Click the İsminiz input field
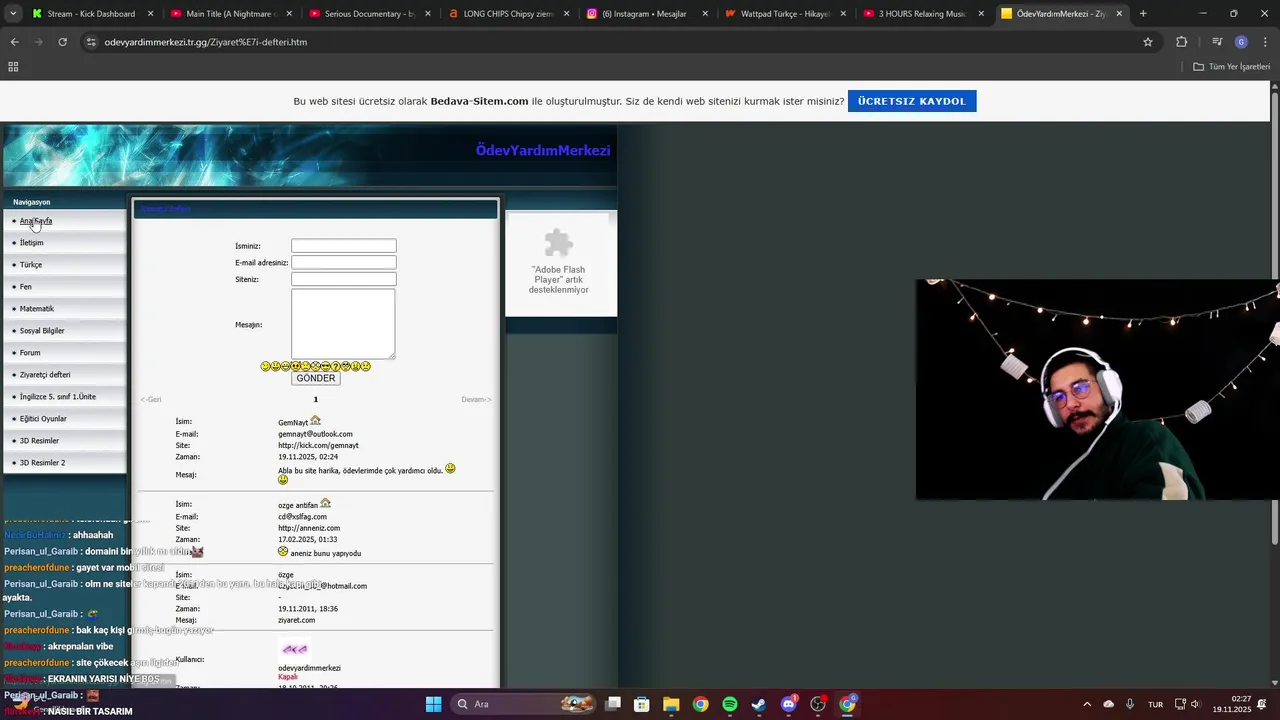The width and height of the screenshot is (1280, 720). tap(344, 246)
